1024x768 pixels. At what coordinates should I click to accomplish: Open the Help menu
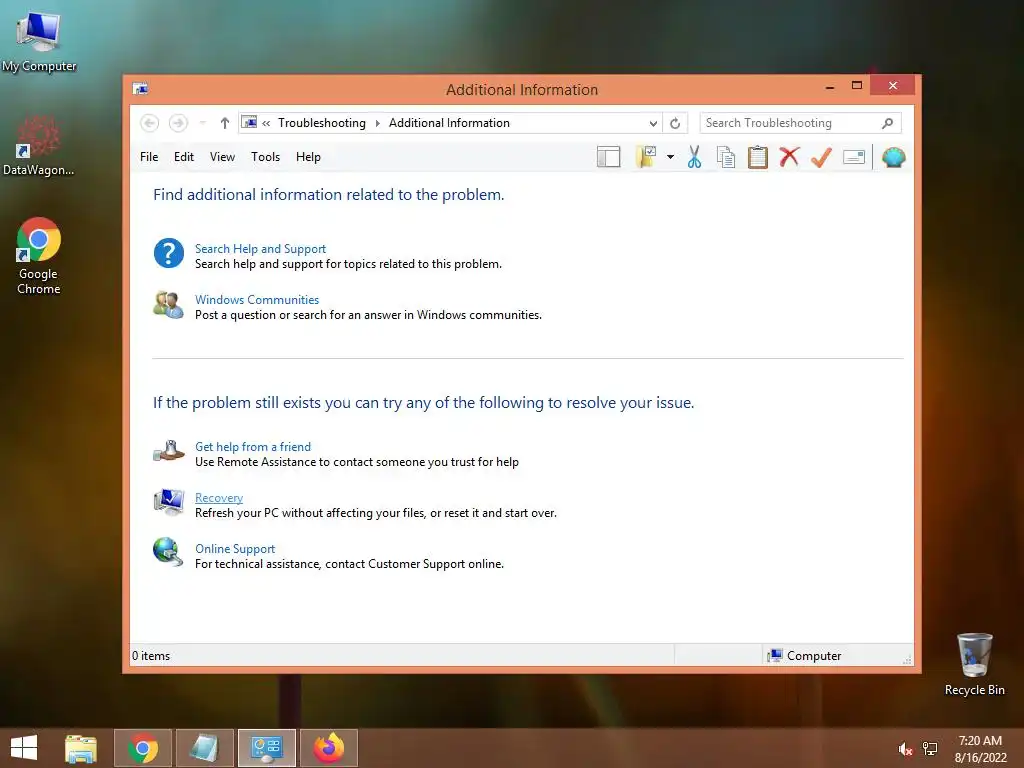point(308,157)
